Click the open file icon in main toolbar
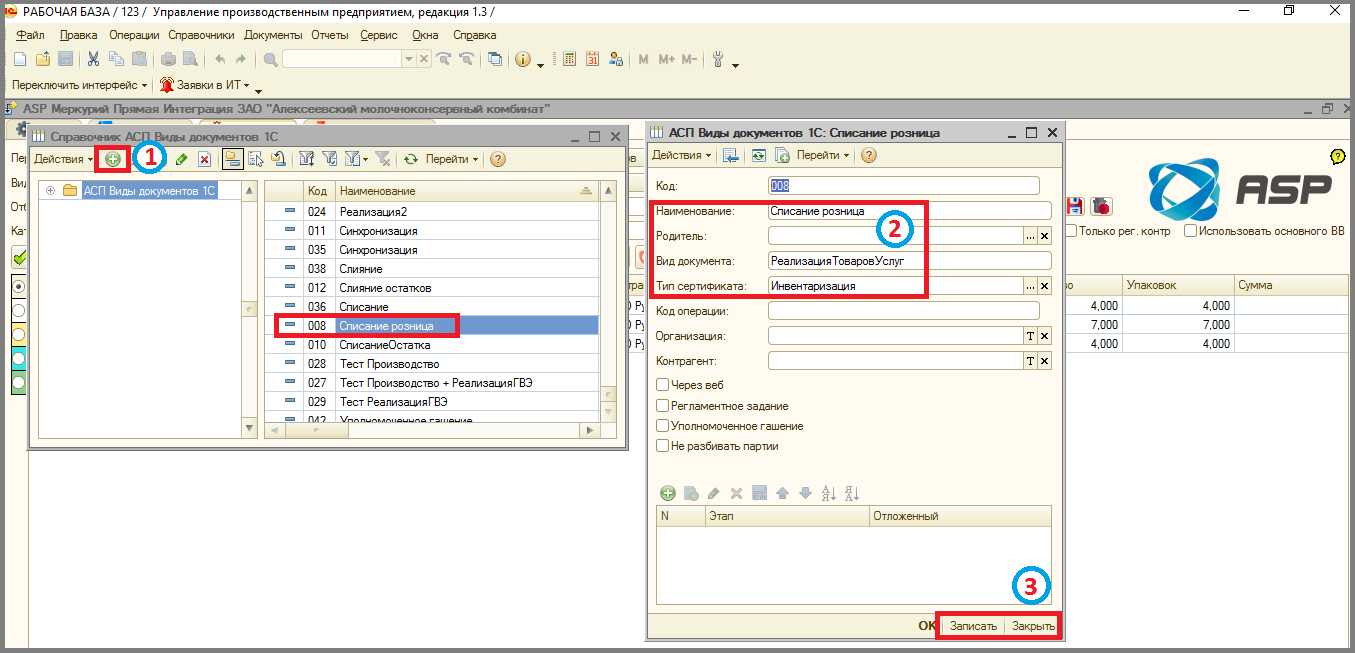This screenshot has height=653, width=1355. [x=42, y=60]
